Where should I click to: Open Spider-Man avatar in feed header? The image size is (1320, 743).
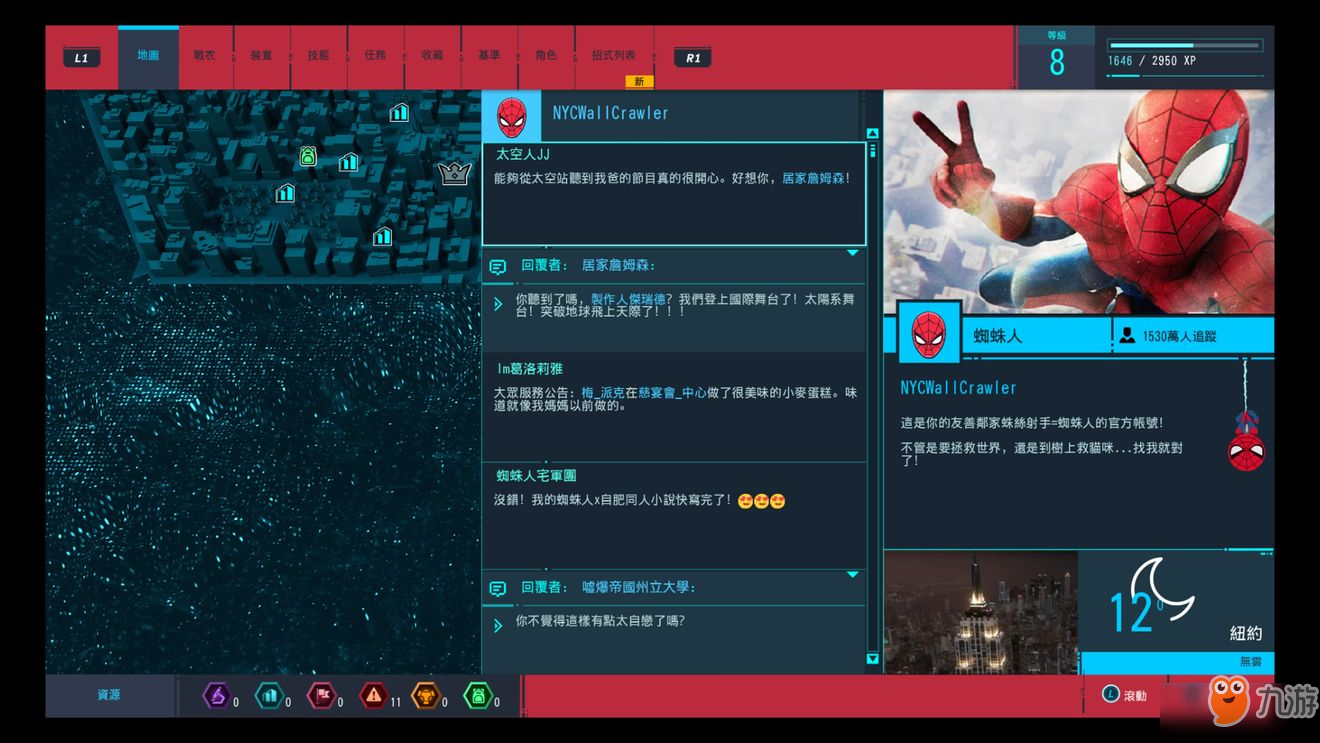click(511, 117)
